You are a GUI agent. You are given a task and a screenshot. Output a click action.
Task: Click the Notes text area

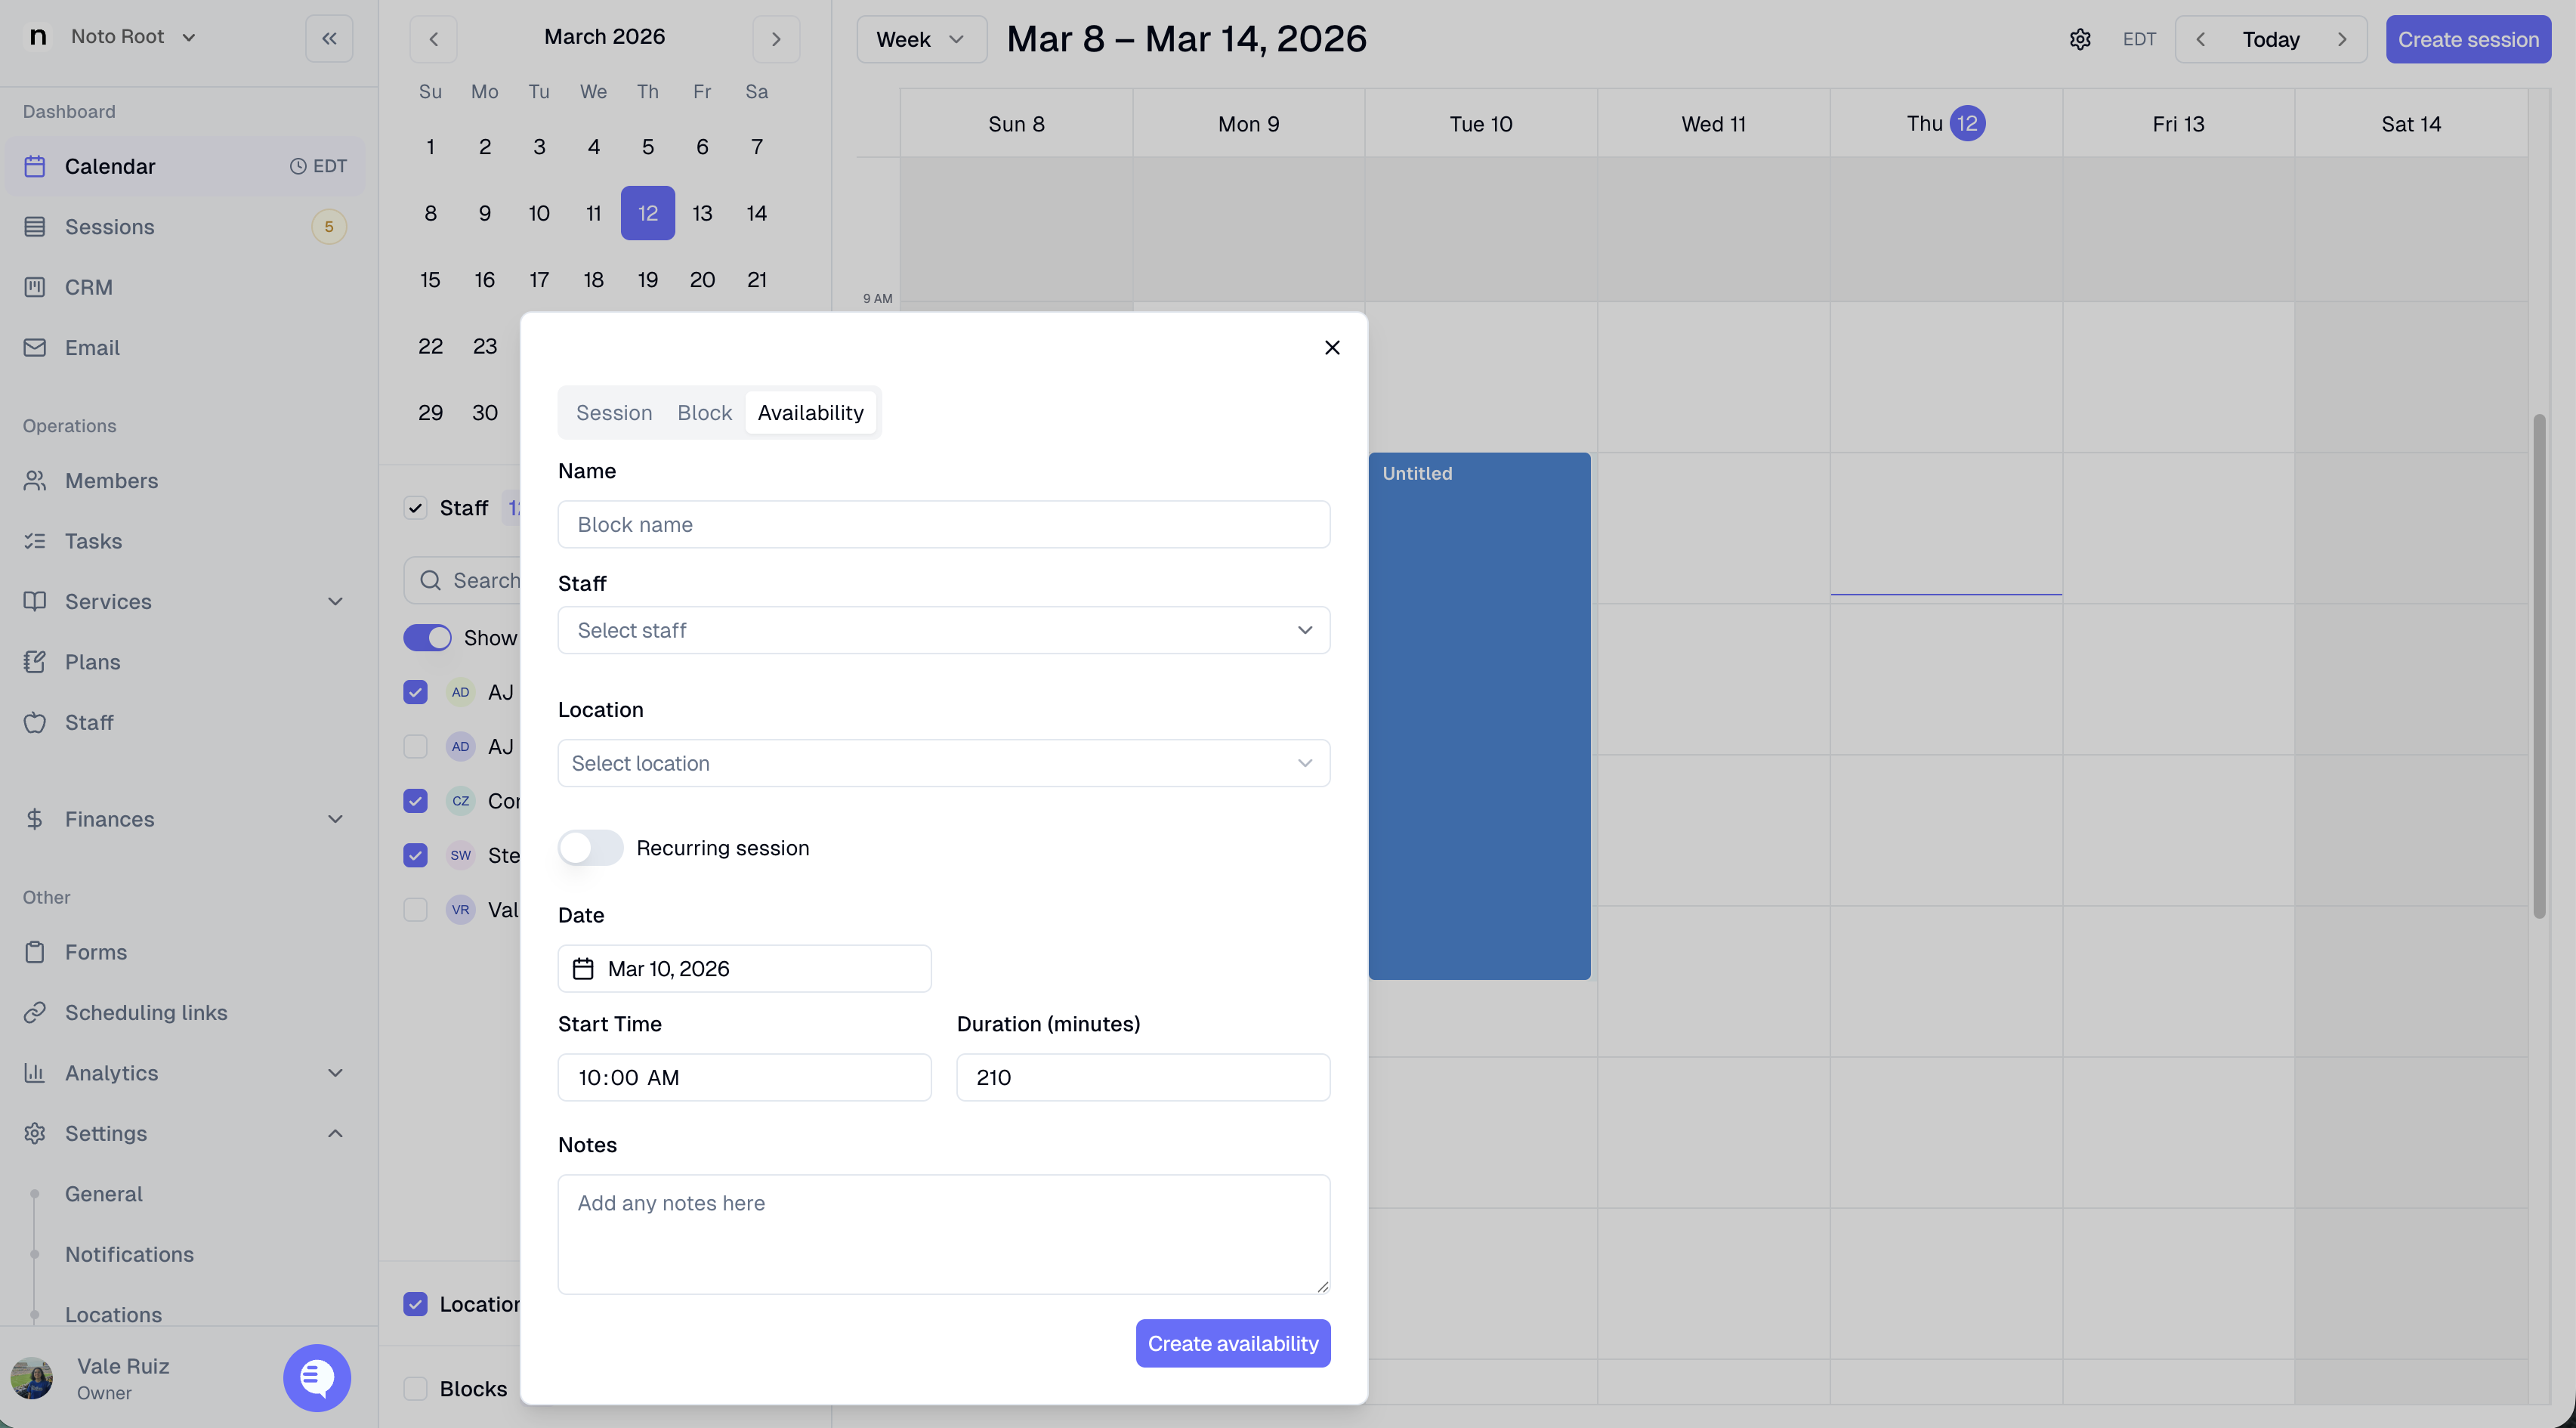(x=944, y=1234)
